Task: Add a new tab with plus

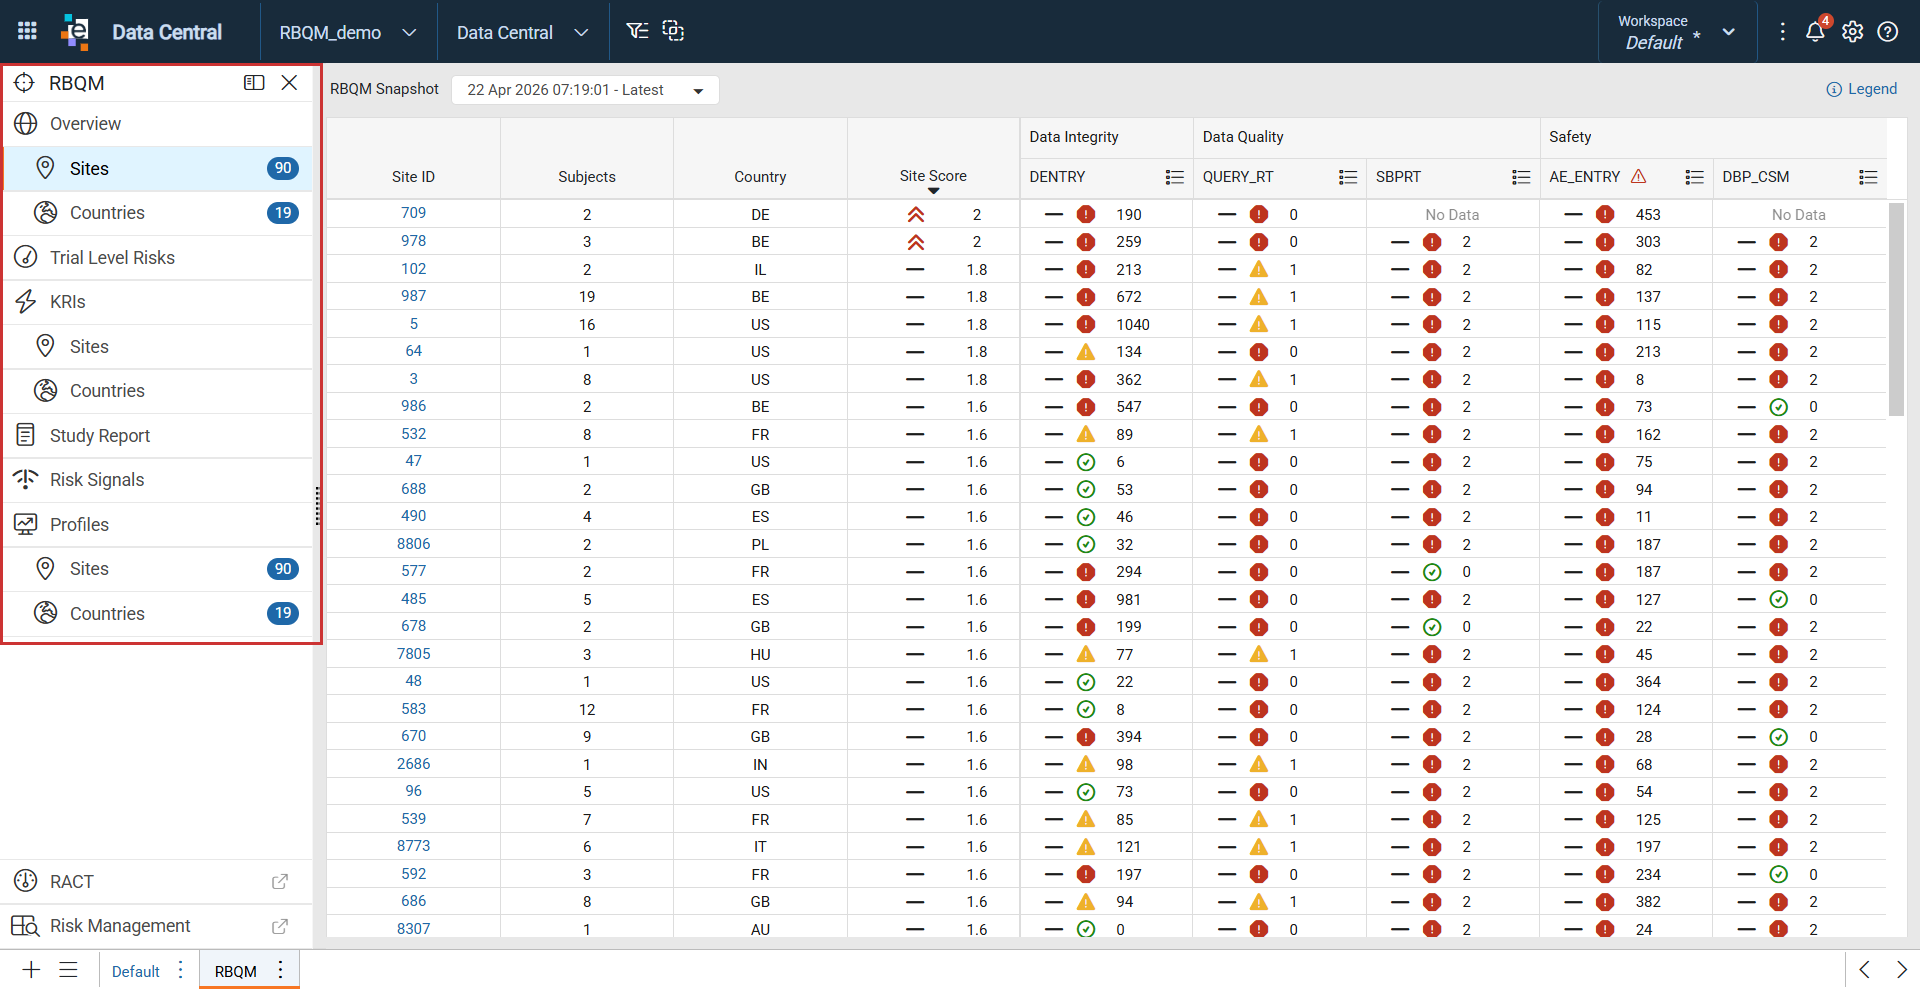Action: [31, 970]
